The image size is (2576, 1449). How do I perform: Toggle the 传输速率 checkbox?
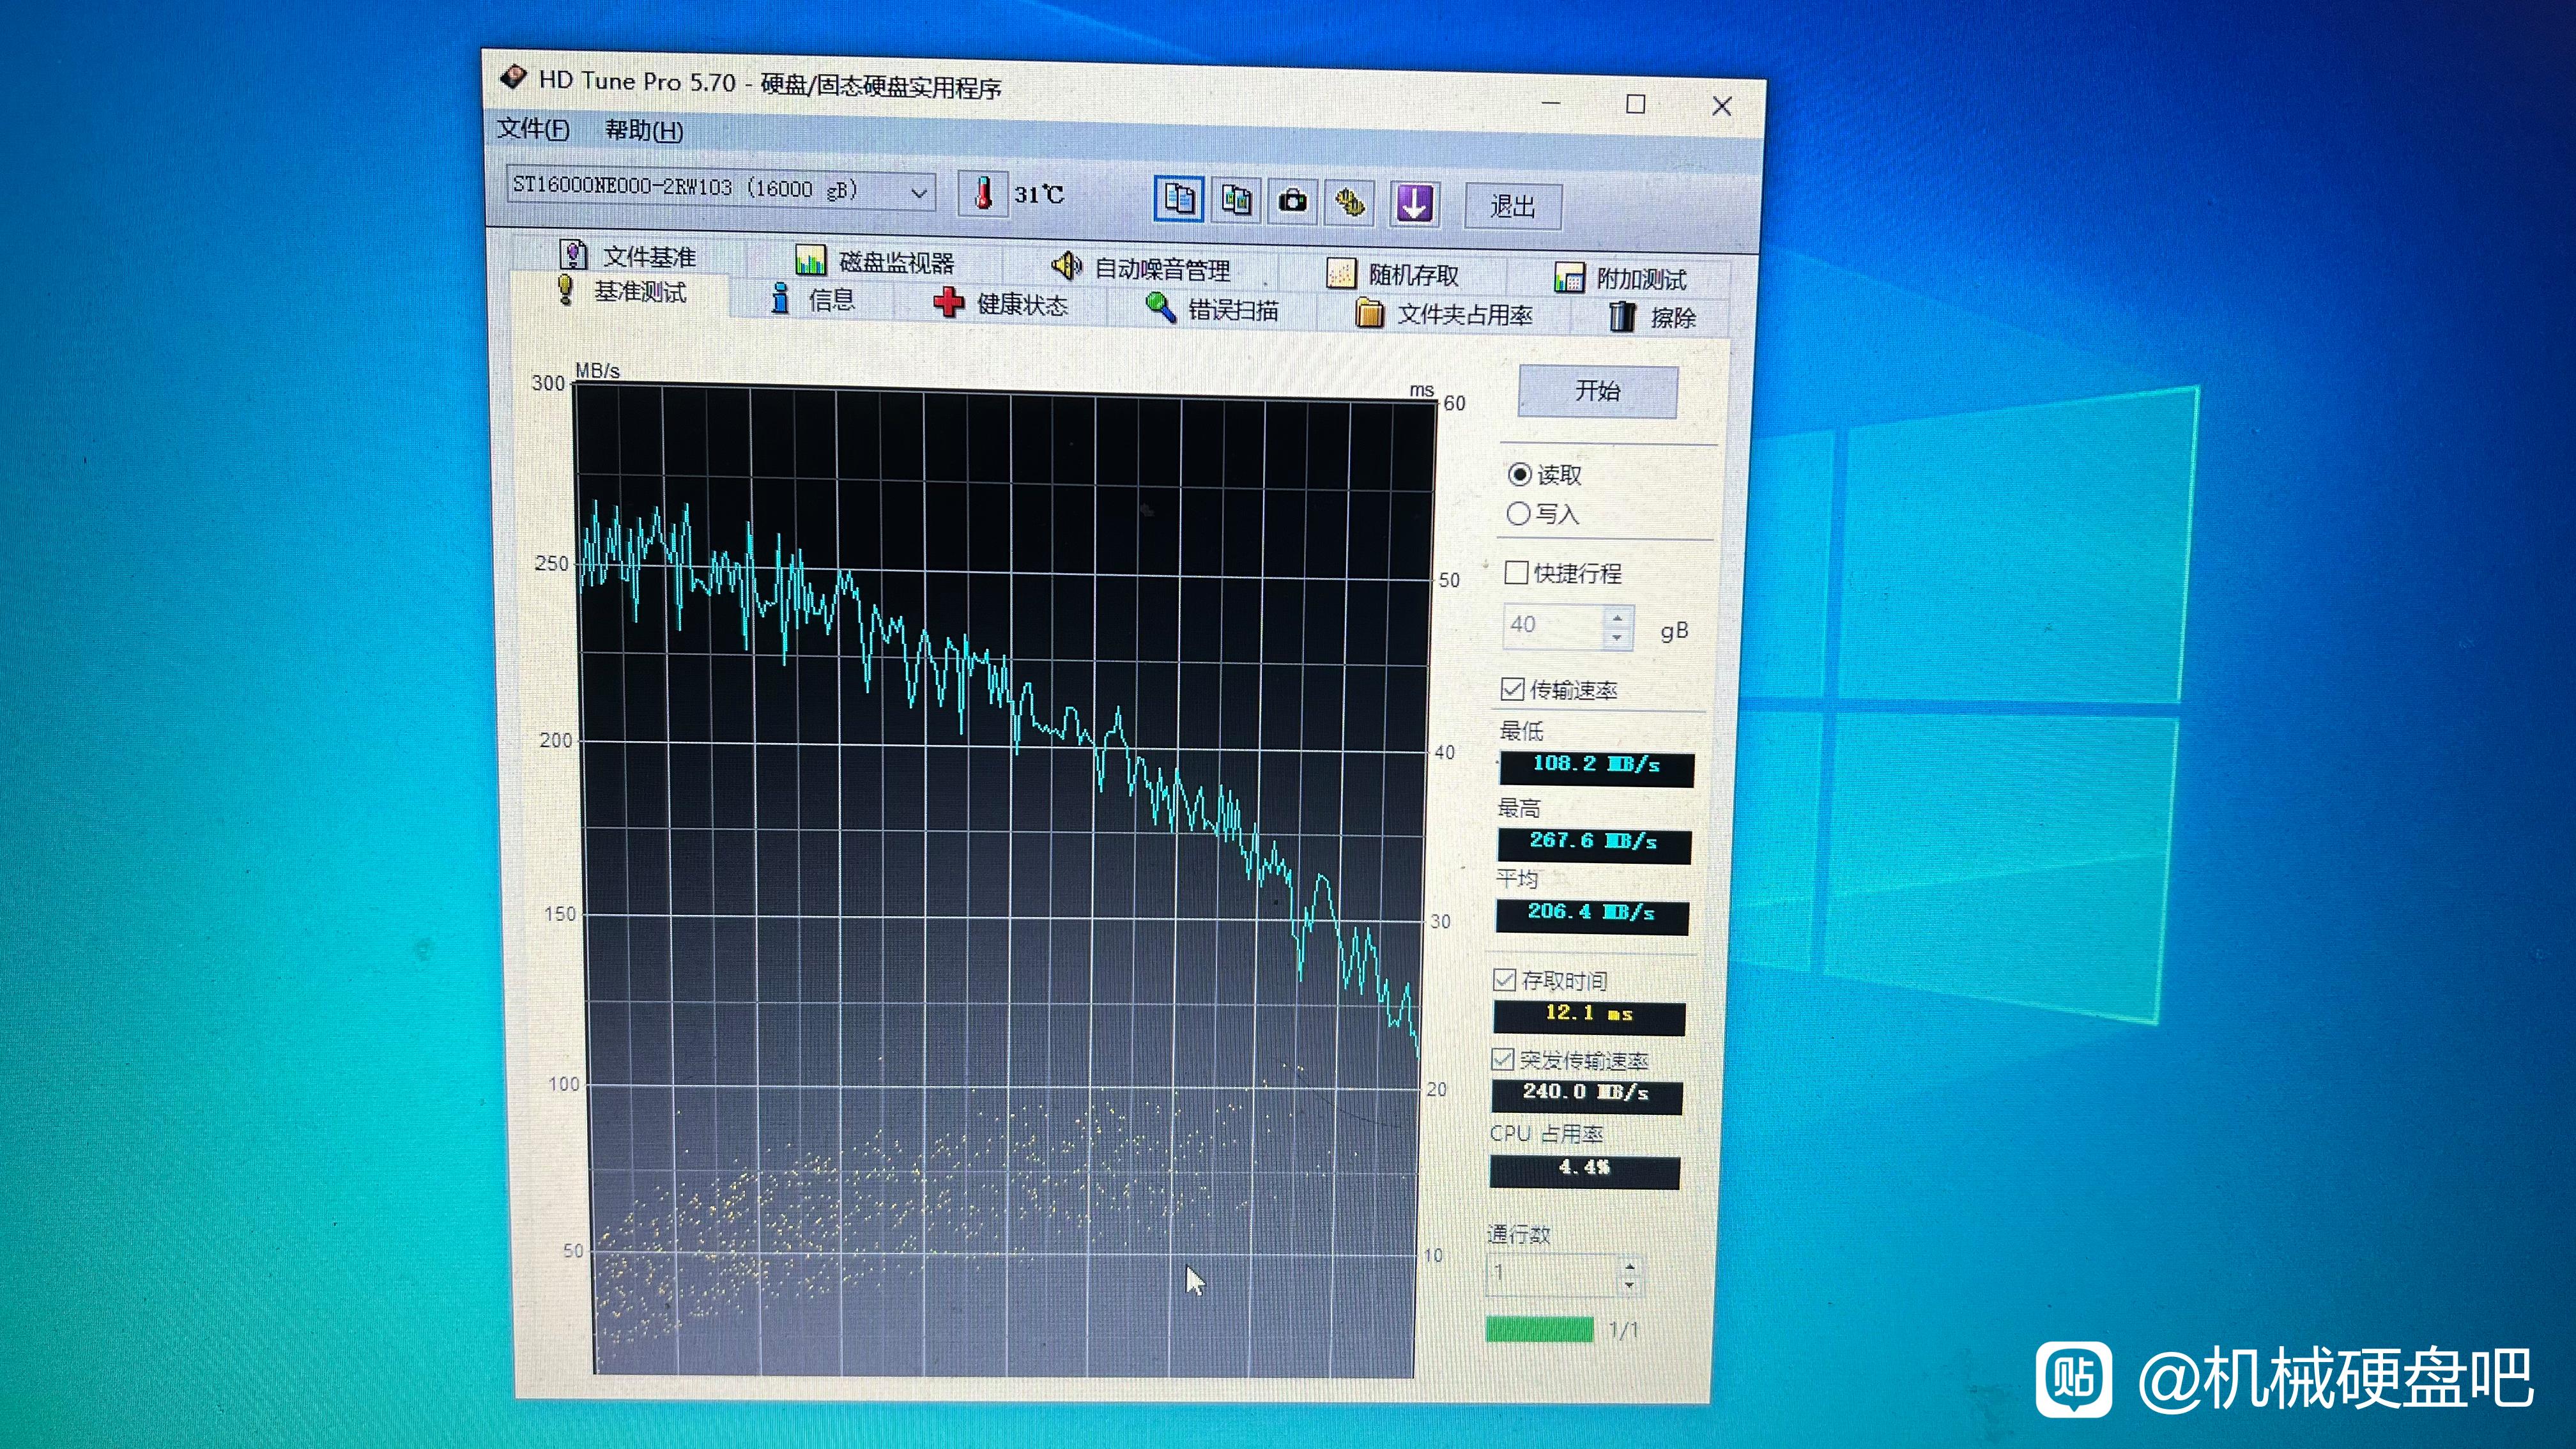[1512, 689]
